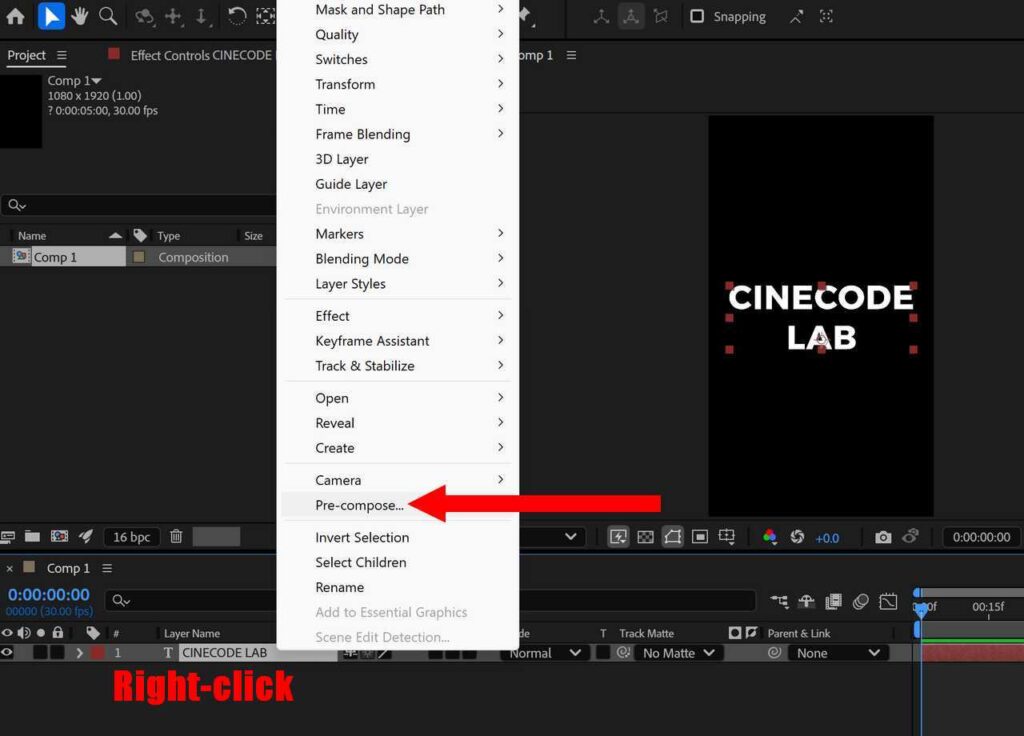Toggle Mask and Shape Path Visibility in the viewer

(673, 537)
